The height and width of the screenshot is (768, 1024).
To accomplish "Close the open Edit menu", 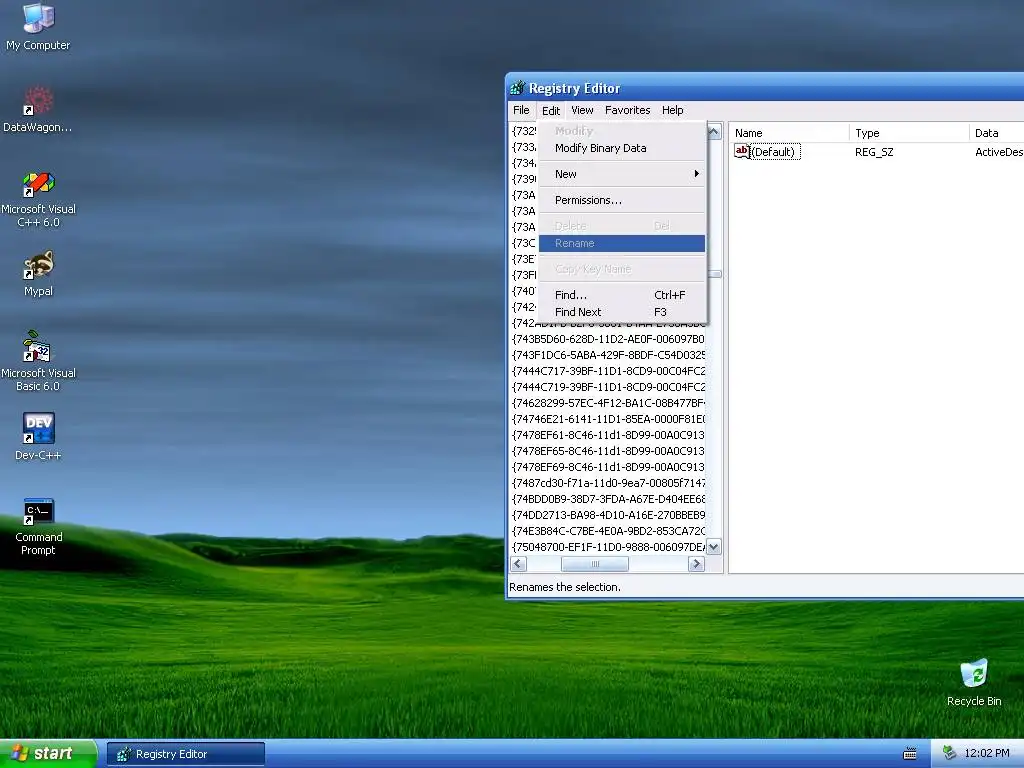I will (551, 110).
